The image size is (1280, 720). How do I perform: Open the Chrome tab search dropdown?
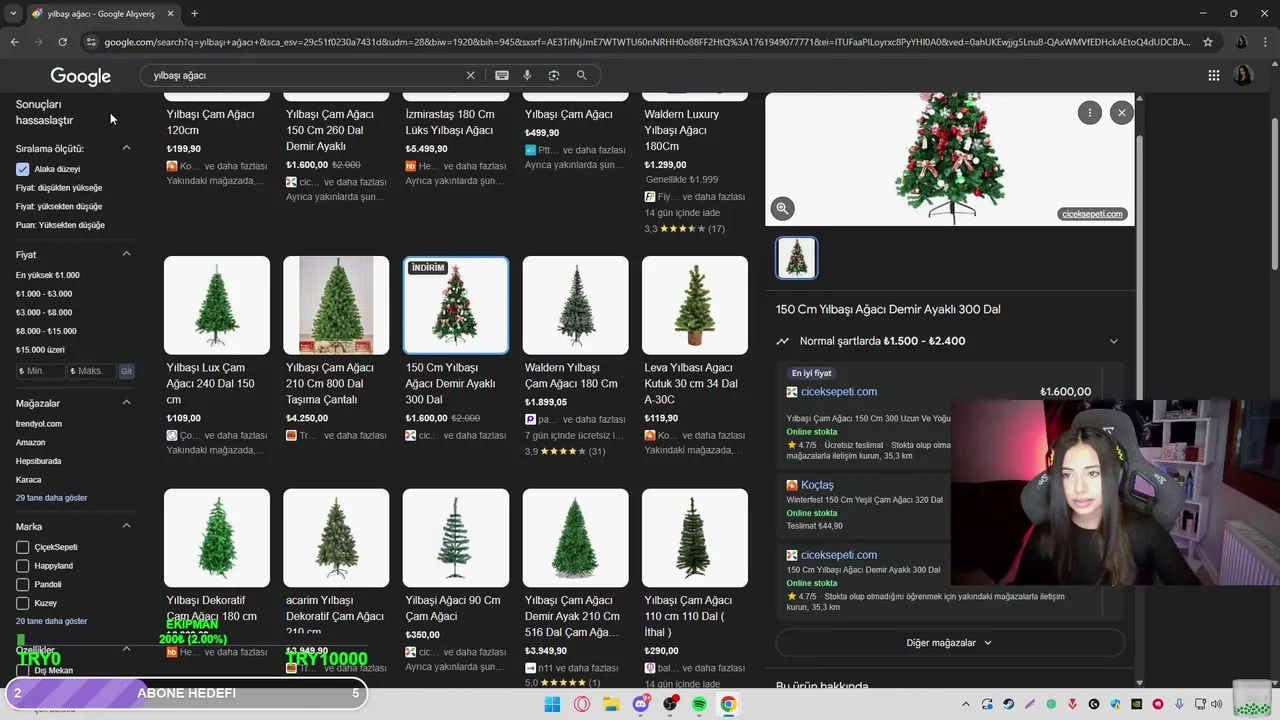point(13,14)
